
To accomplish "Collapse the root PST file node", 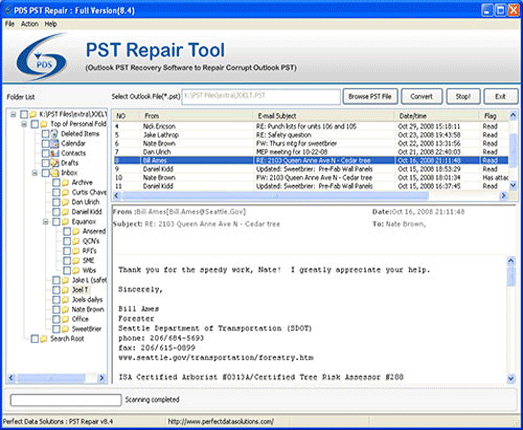I will (x=13, y=114).
